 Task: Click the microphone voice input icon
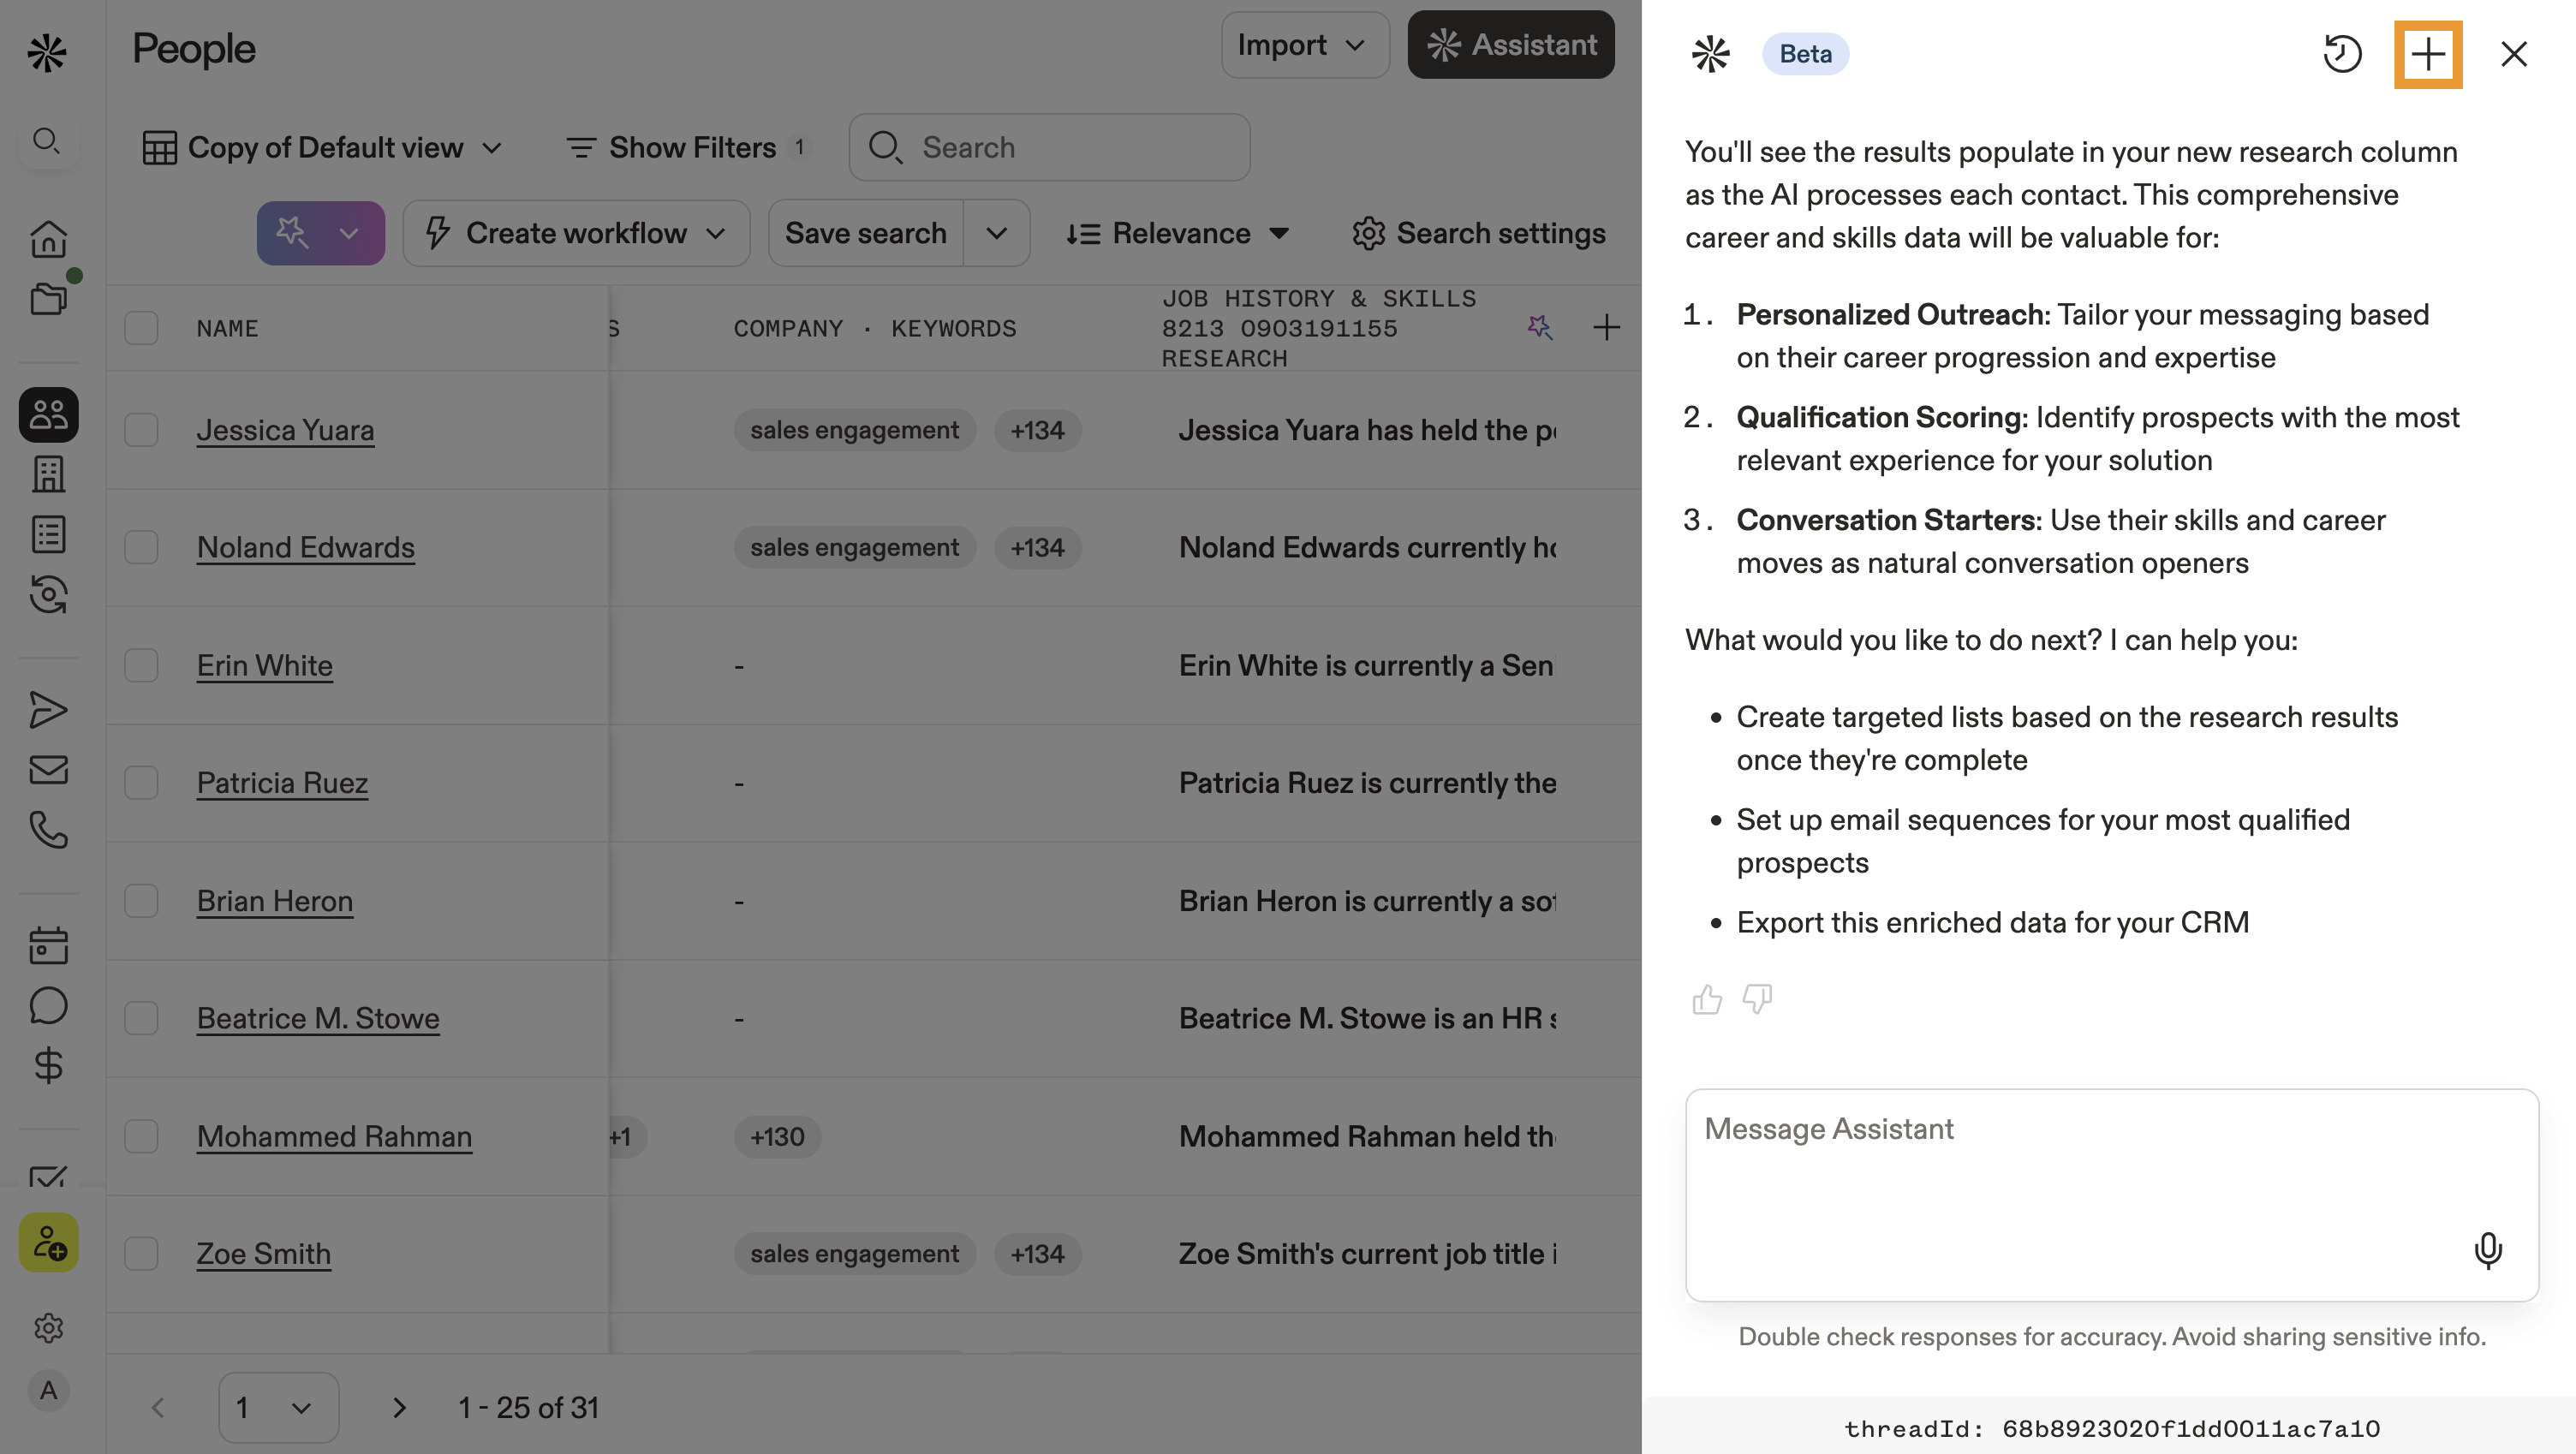(x=2487, y=1250)
